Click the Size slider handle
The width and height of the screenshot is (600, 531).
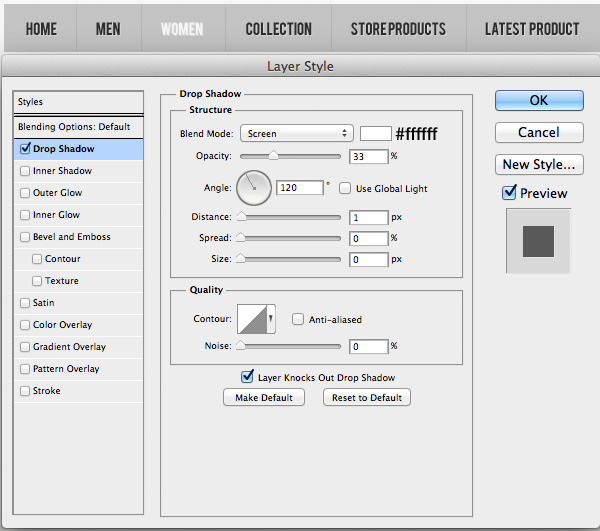click(240, 259)
